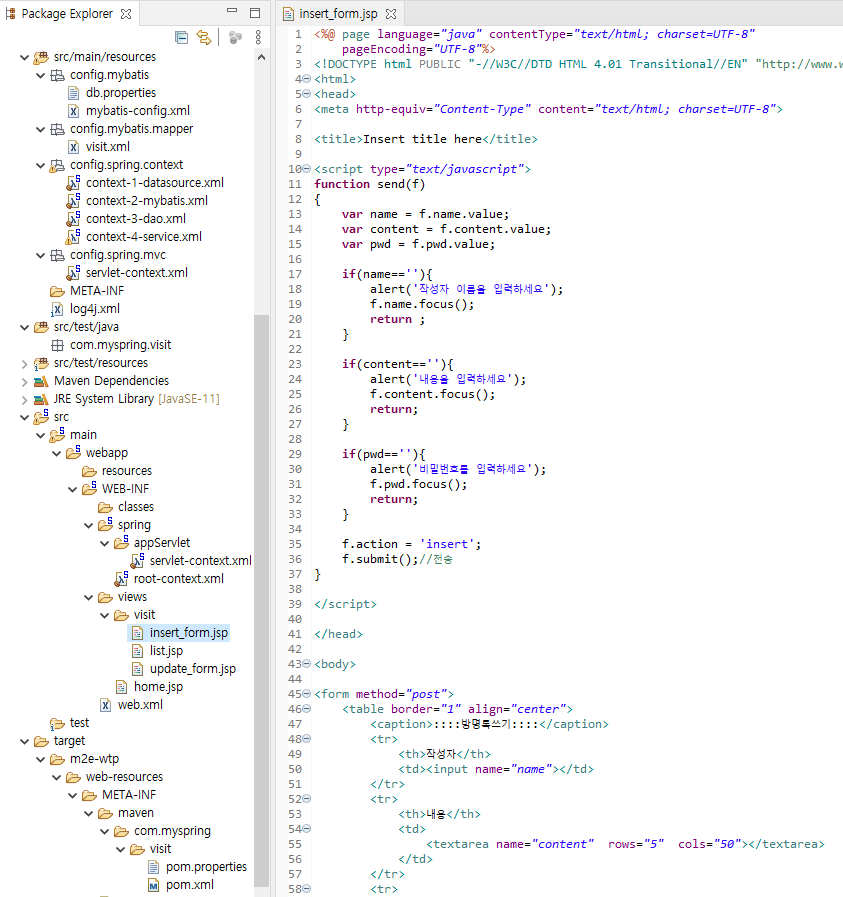This screenshot has width=843, height=897.
Task: Close the Package Explorer view tab
Action: tap(126, 14)
